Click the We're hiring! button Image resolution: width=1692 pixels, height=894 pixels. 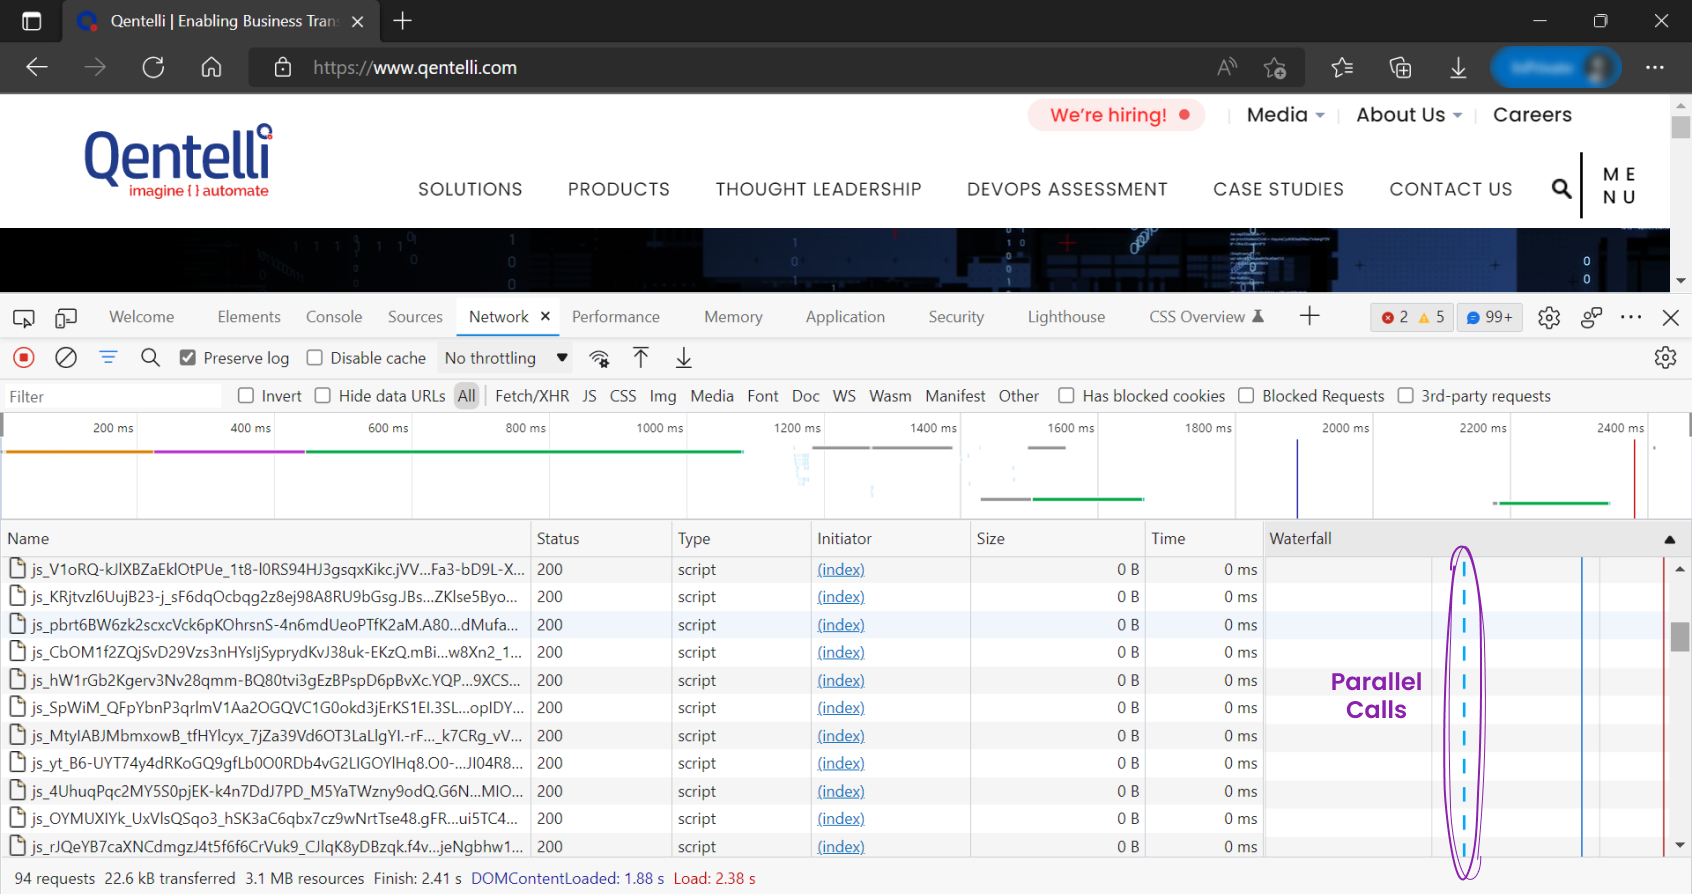[1117, 115]
